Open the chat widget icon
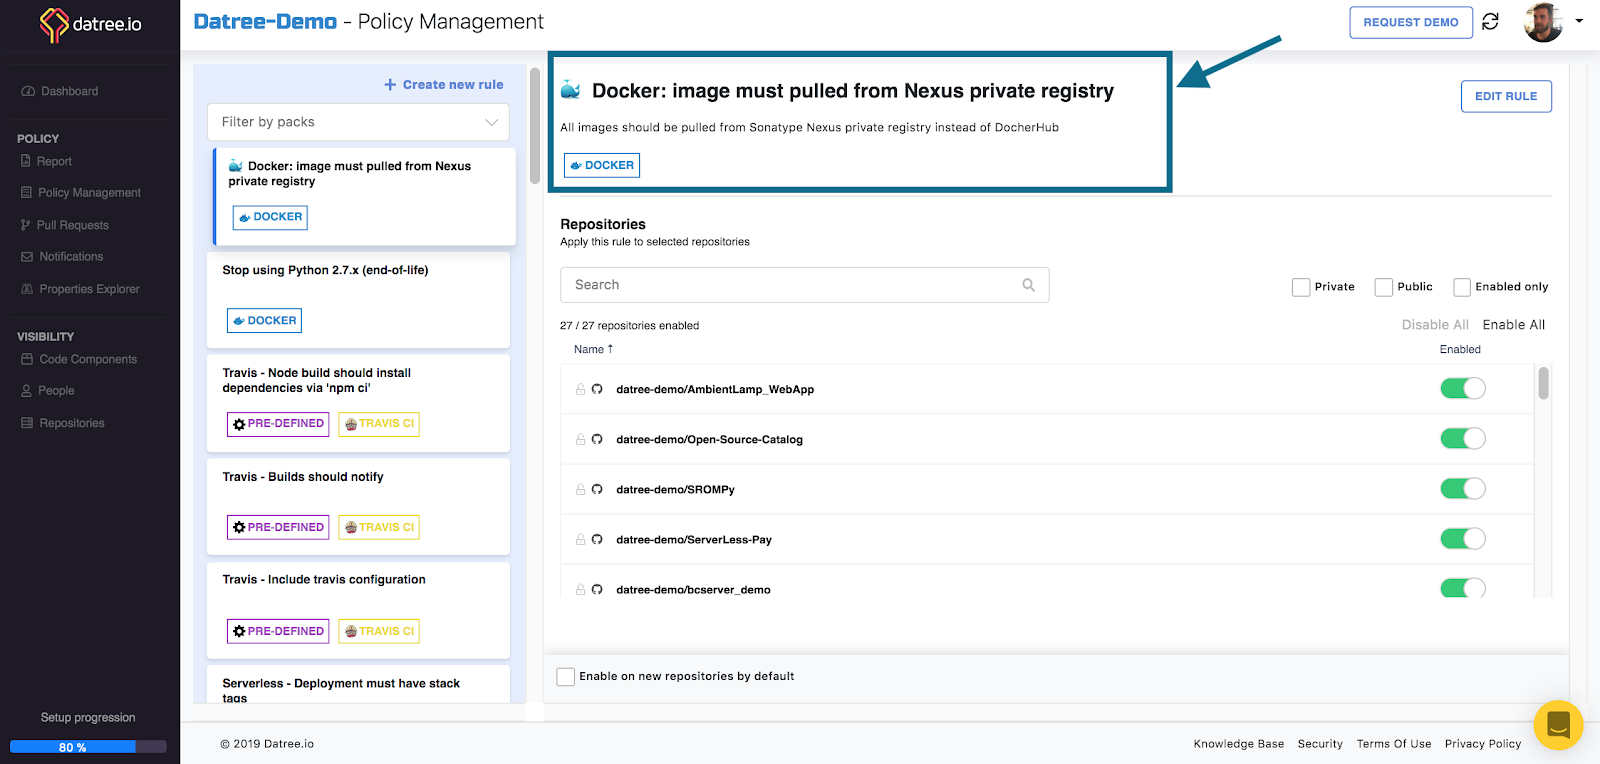Image resolution: width=1600 pixels, height=764 pixels. [1557, 724]
